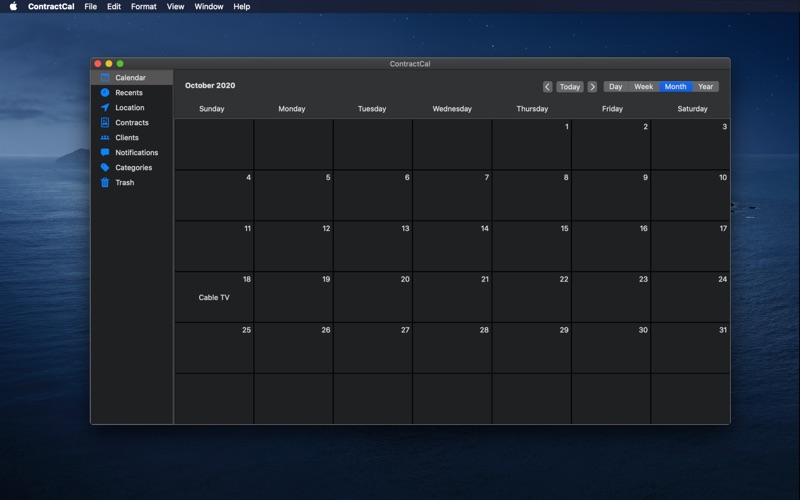
Task: Open the Format menu
Action: (143, 6)
